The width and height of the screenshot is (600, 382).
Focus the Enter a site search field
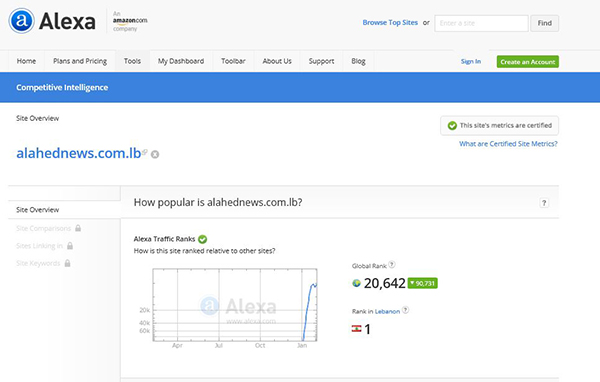coord(481,23)
